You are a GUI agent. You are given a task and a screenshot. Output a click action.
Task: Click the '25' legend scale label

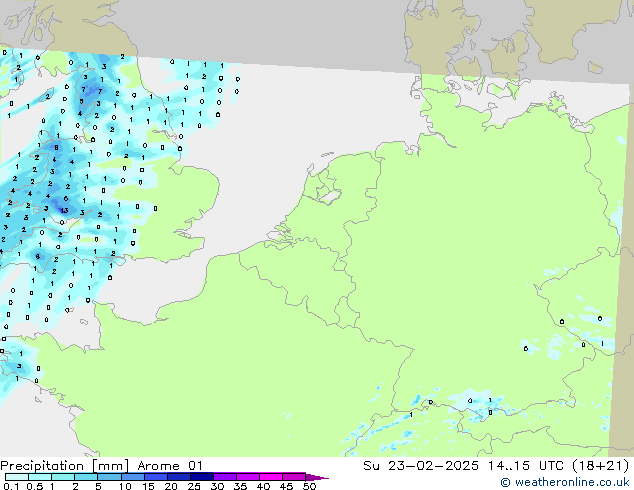tap(194, 486)
